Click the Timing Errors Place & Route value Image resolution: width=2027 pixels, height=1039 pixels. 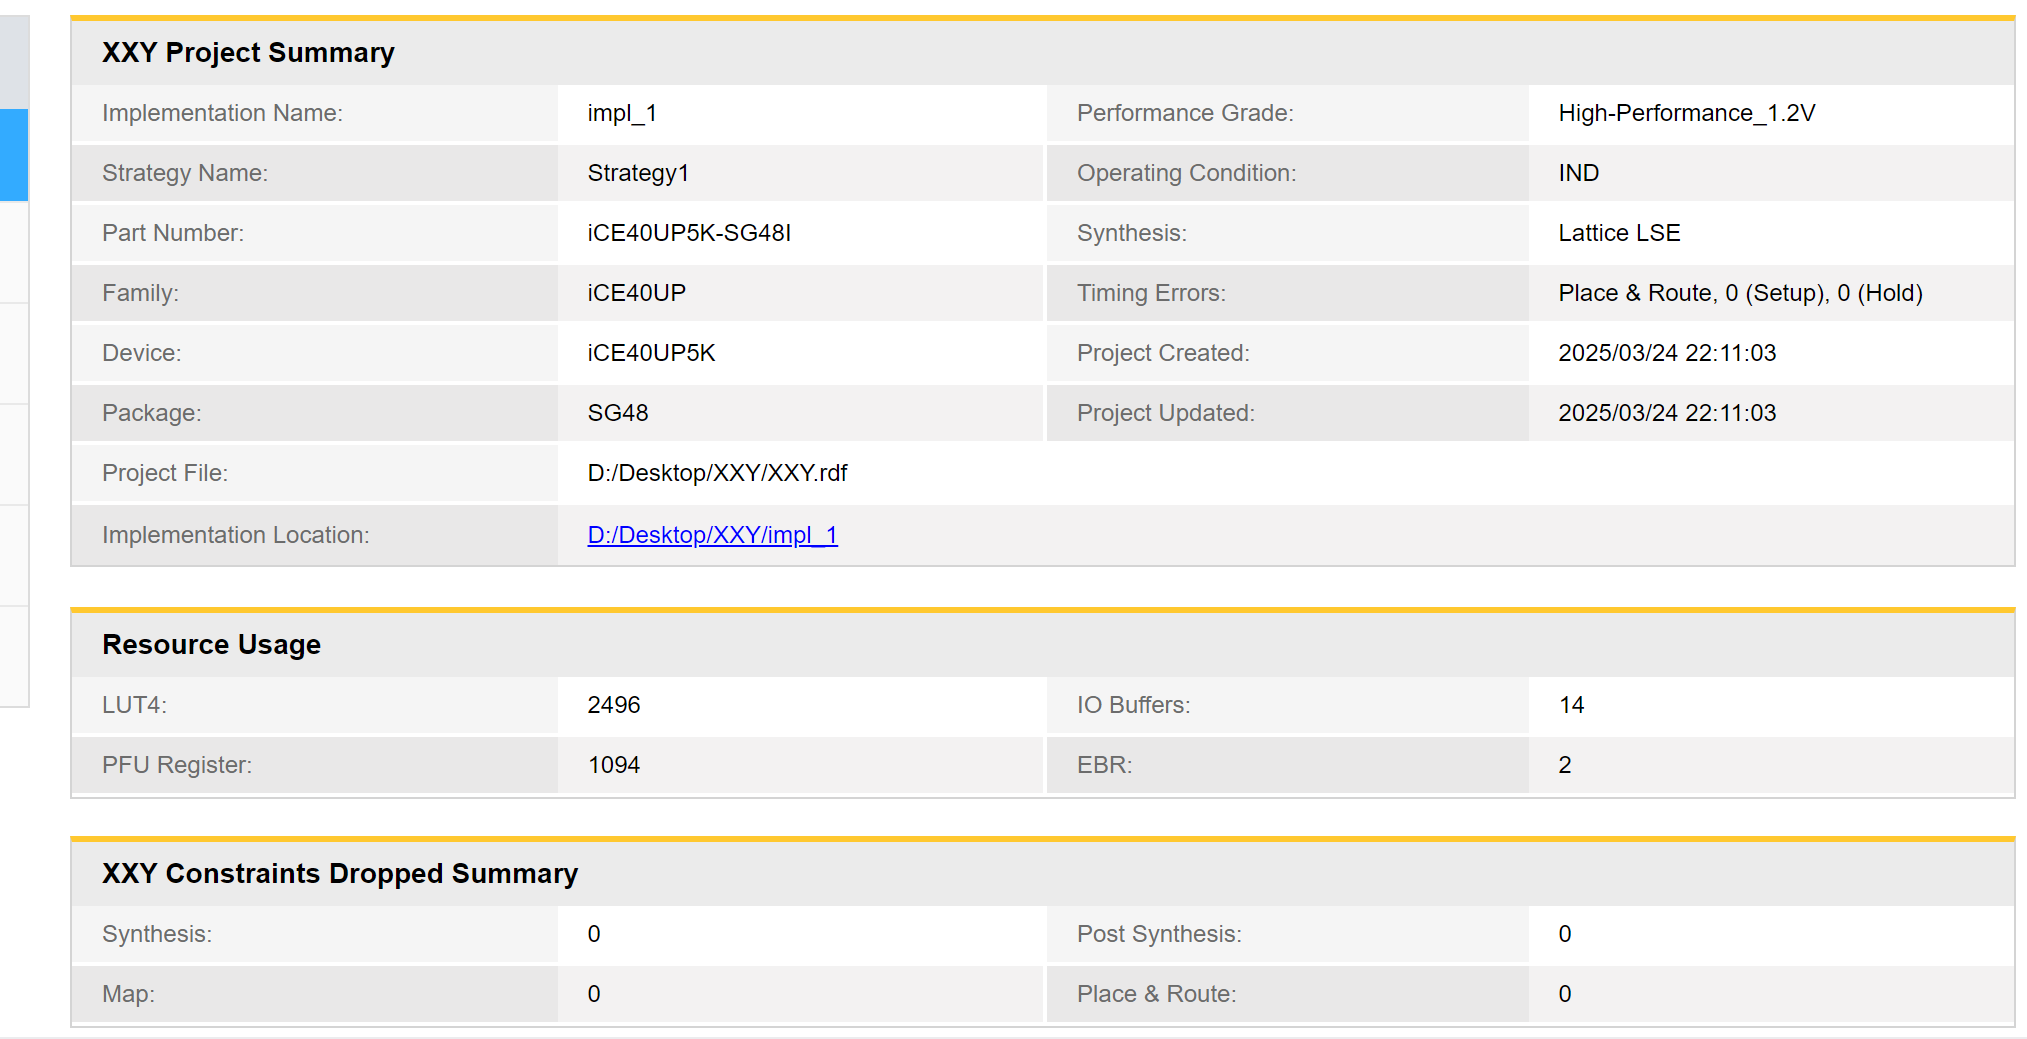[x=1740, y=293]
